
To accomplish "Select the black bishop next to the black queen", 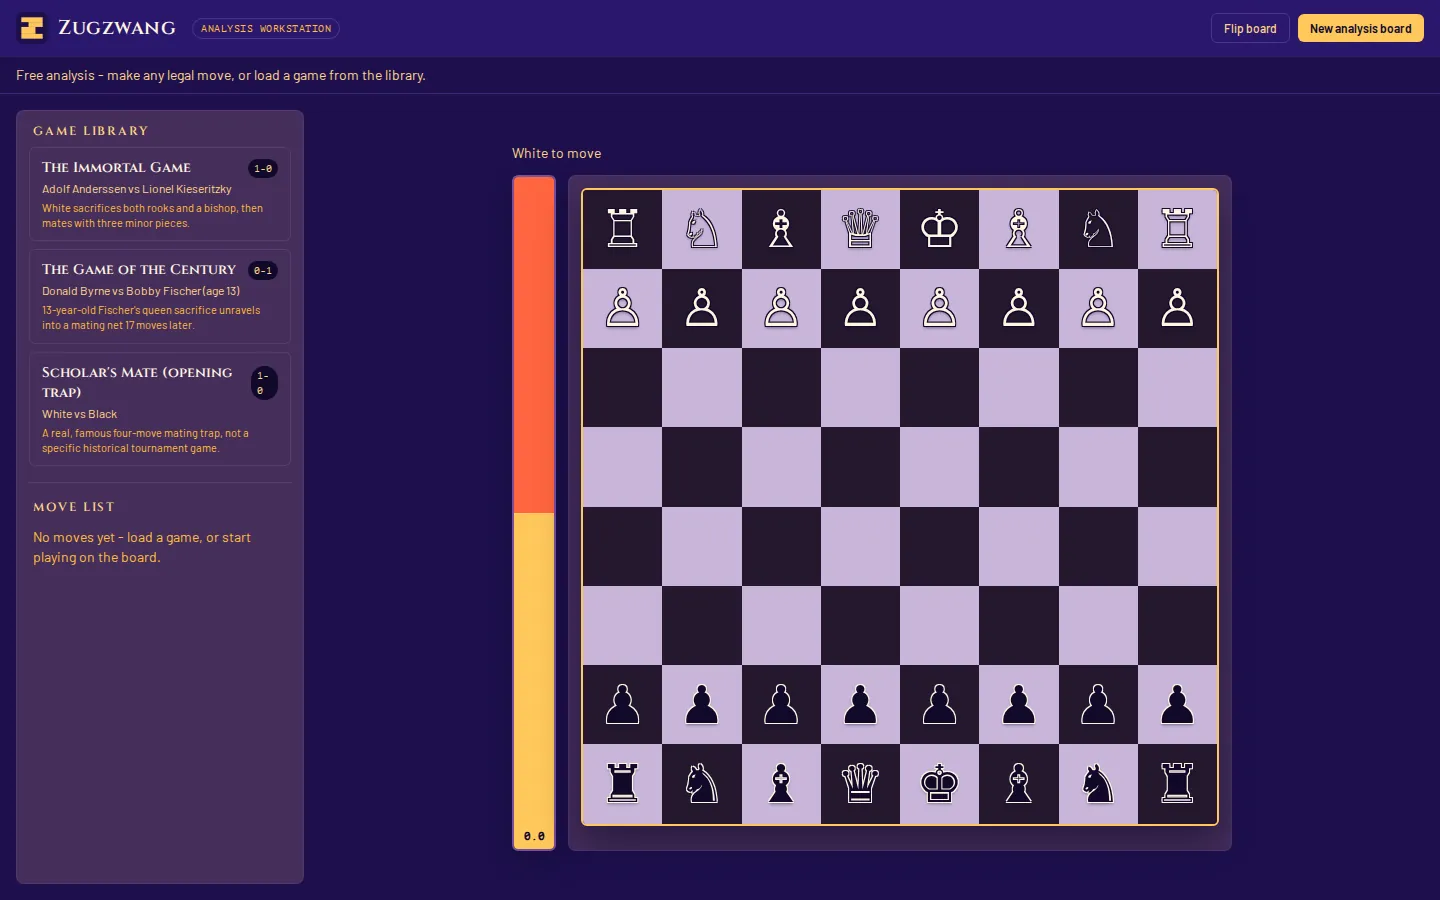I will pos(781,784).
